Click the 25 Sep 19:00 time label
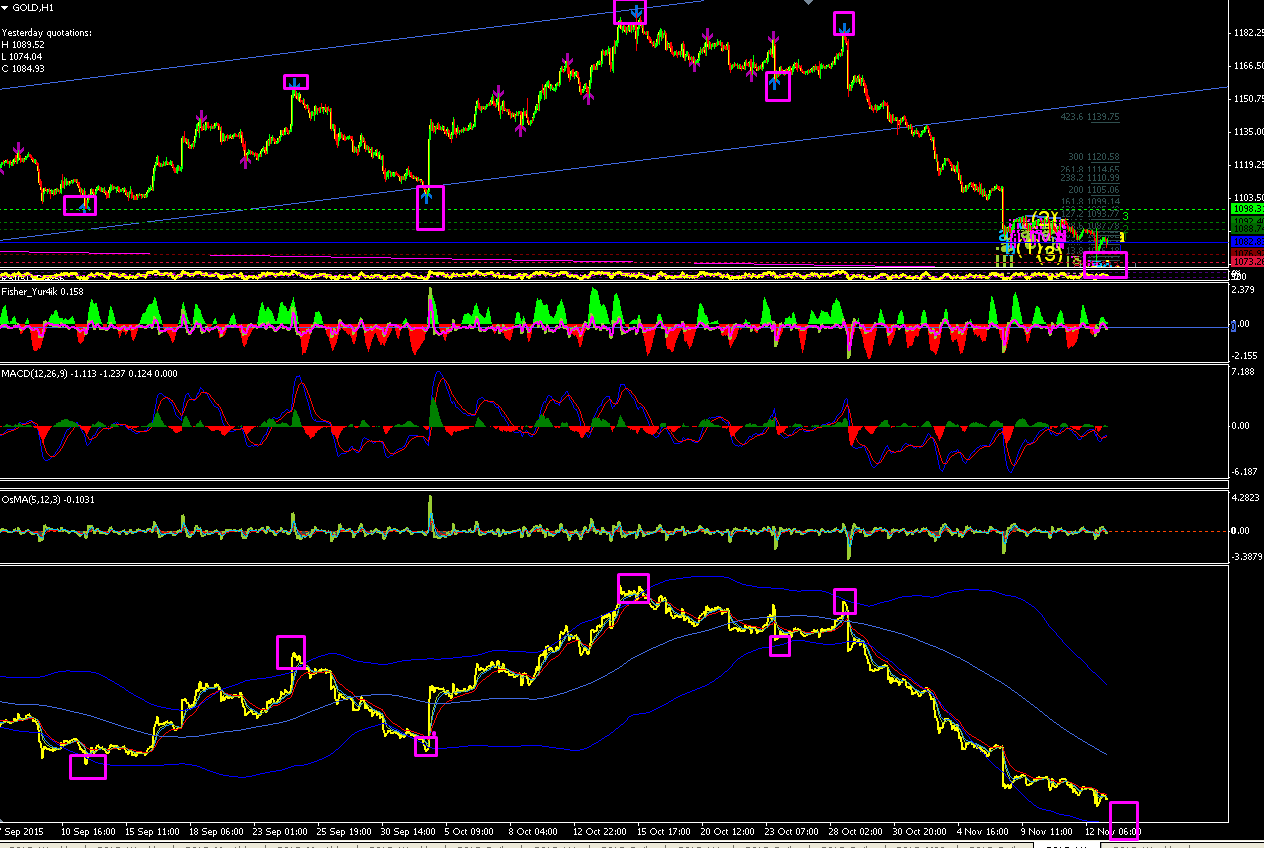 [x=344, y=831]
